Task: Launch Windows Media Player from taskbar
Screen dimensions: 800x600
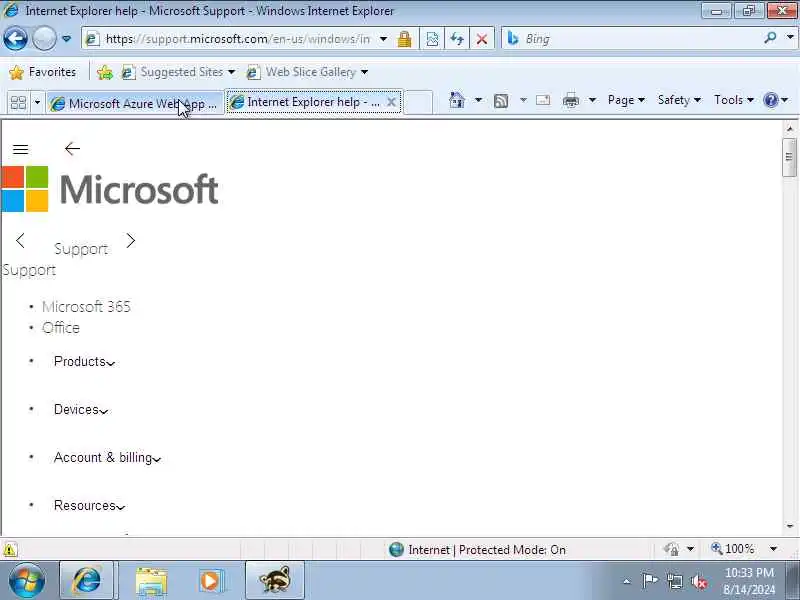Action: pos(210,581)
